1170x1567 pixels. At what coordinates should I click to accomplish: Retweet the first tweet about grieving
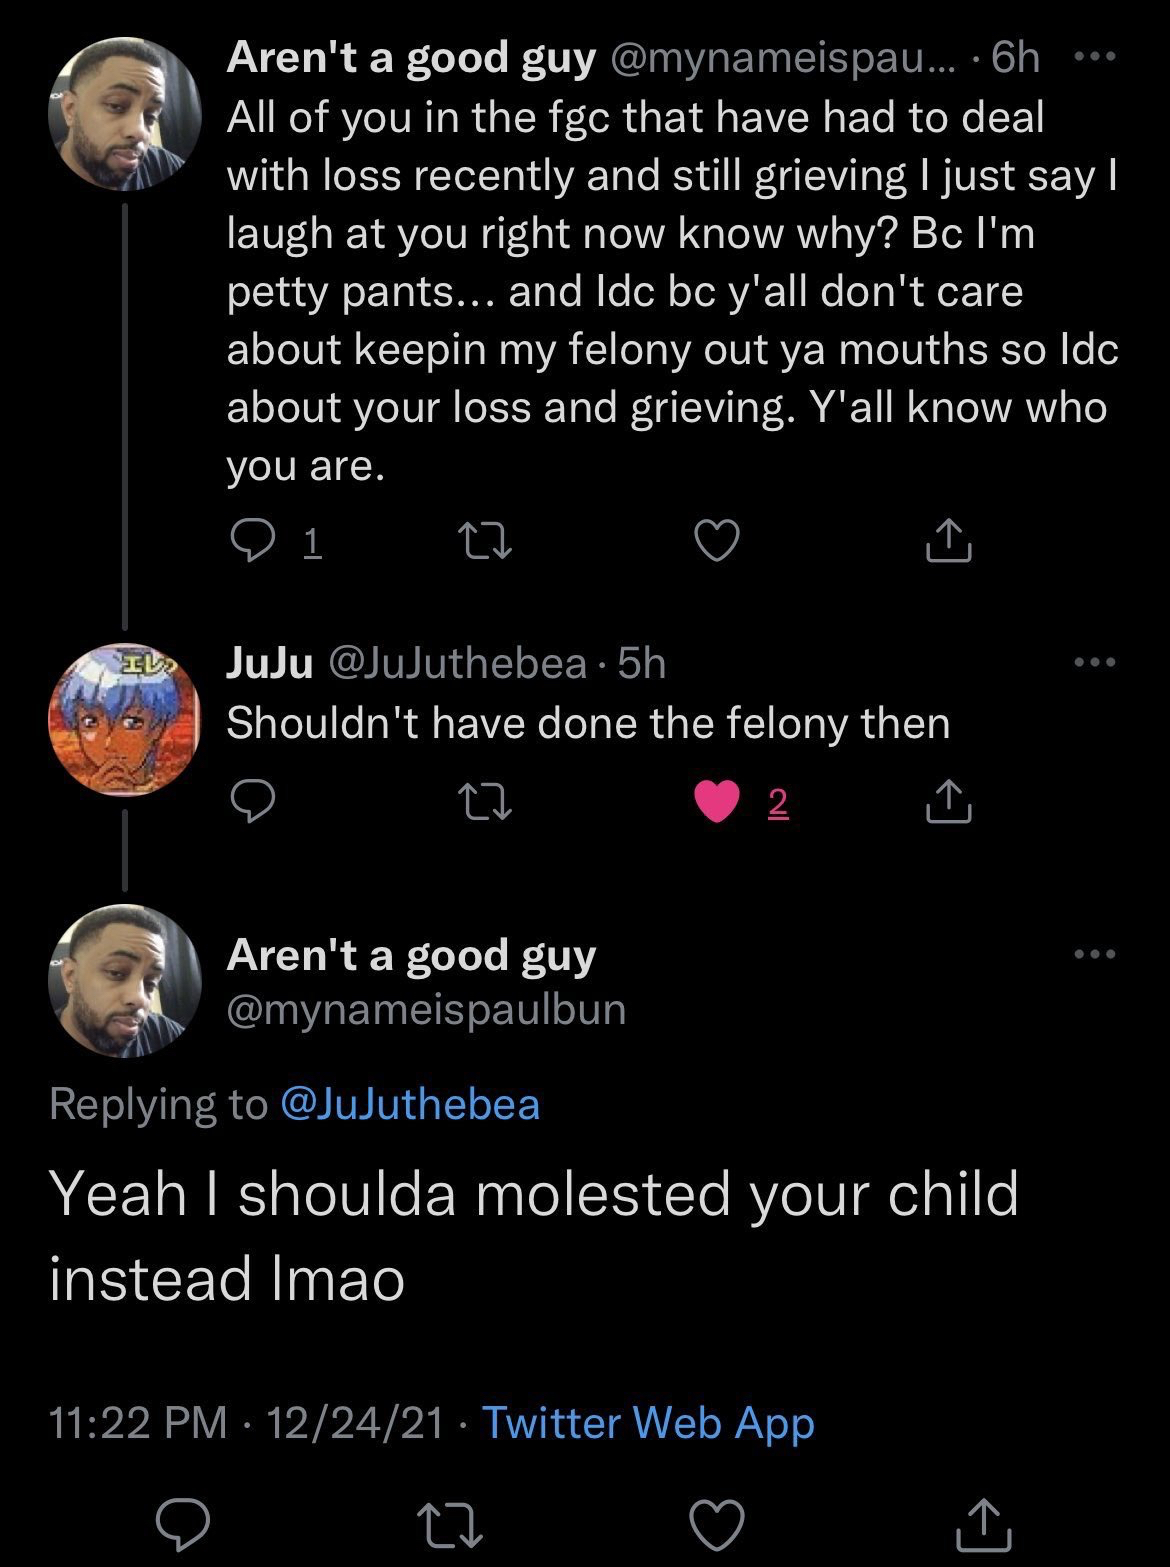tap(483, 541)
